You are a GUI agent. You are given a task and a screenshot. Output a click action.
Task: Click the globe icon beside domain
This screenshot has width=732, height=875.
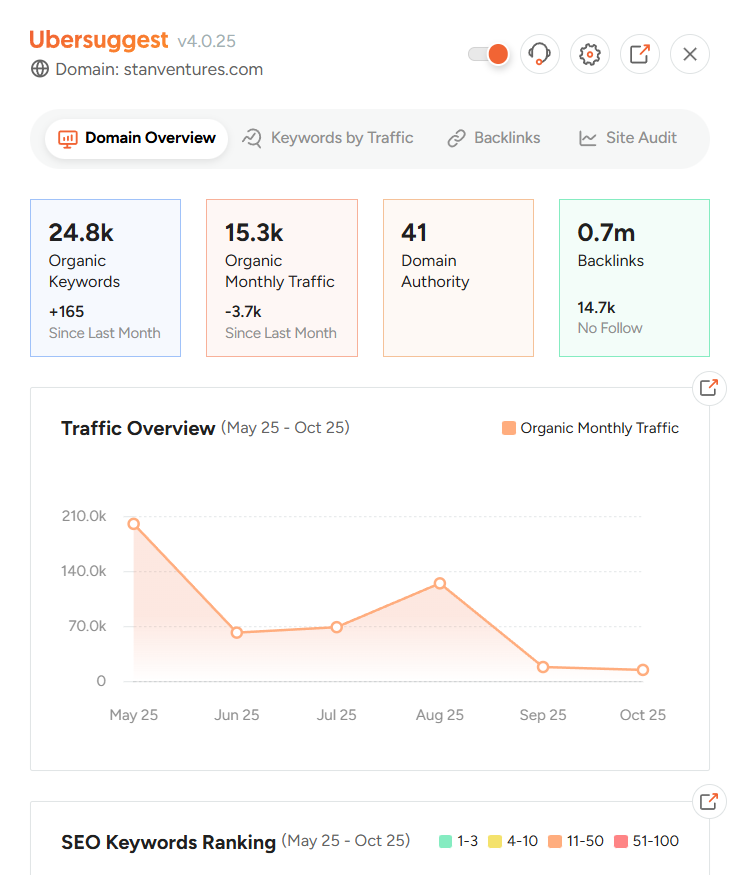40,70
